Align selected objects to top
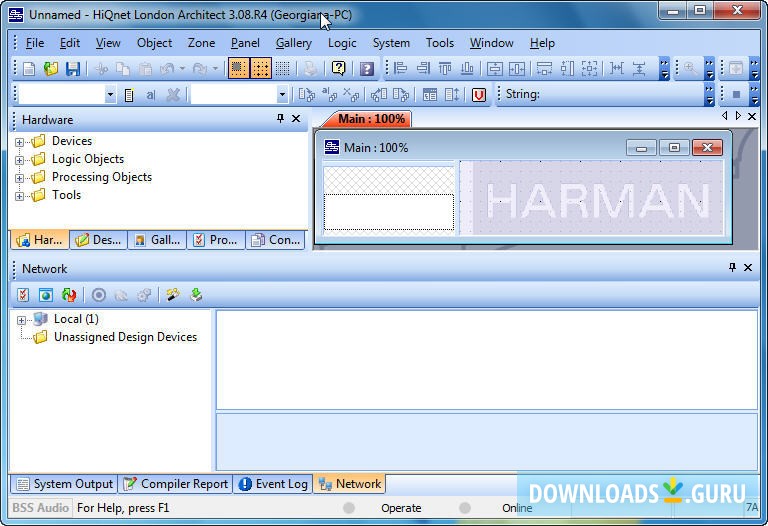The width and height of the screenshot is (768, 526). (445, 69)
